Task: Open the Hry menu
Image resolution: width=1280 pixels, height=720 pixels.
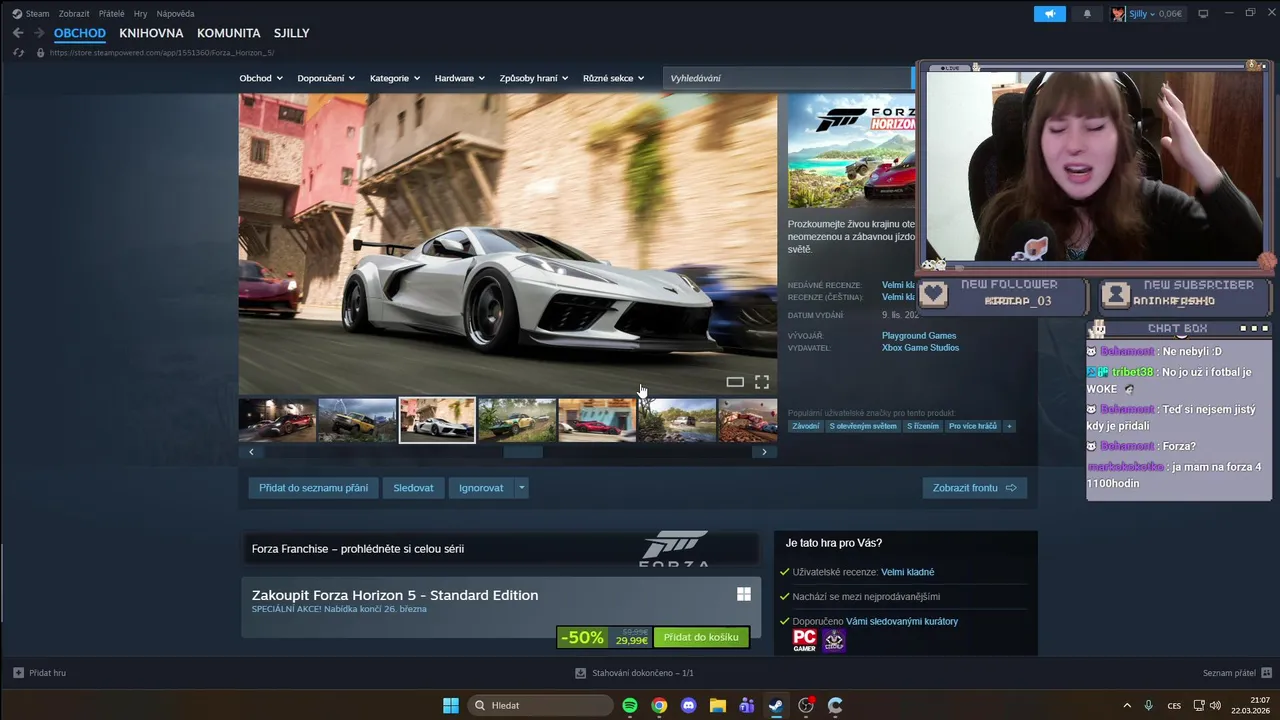Action: (x=140, y=14)
